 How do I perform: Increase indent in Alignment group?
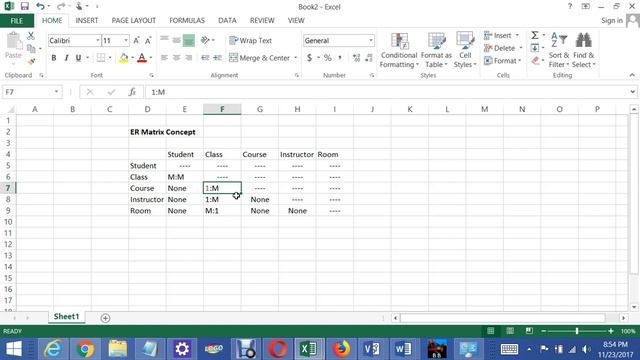[218, 58]
